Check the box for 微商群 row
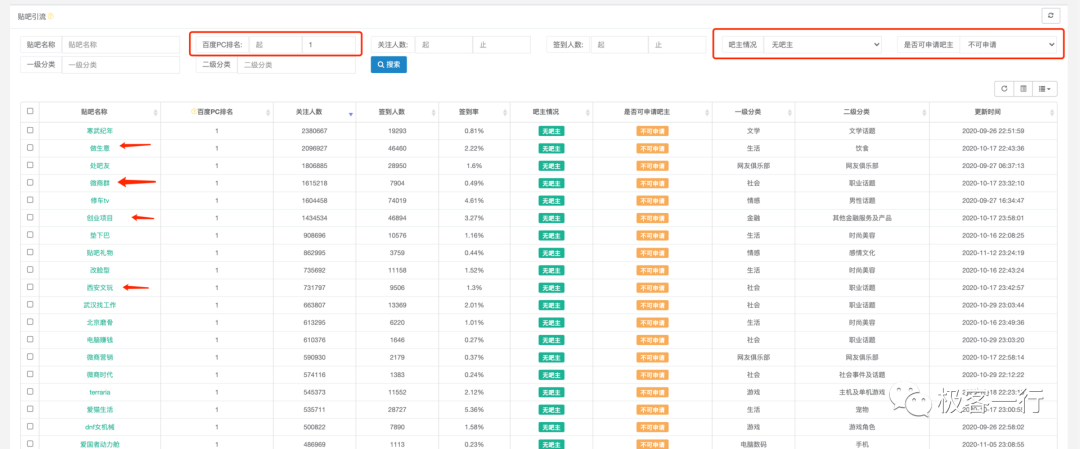The height and width of the screenshot is (449, 1080). [x=30, y=182]
